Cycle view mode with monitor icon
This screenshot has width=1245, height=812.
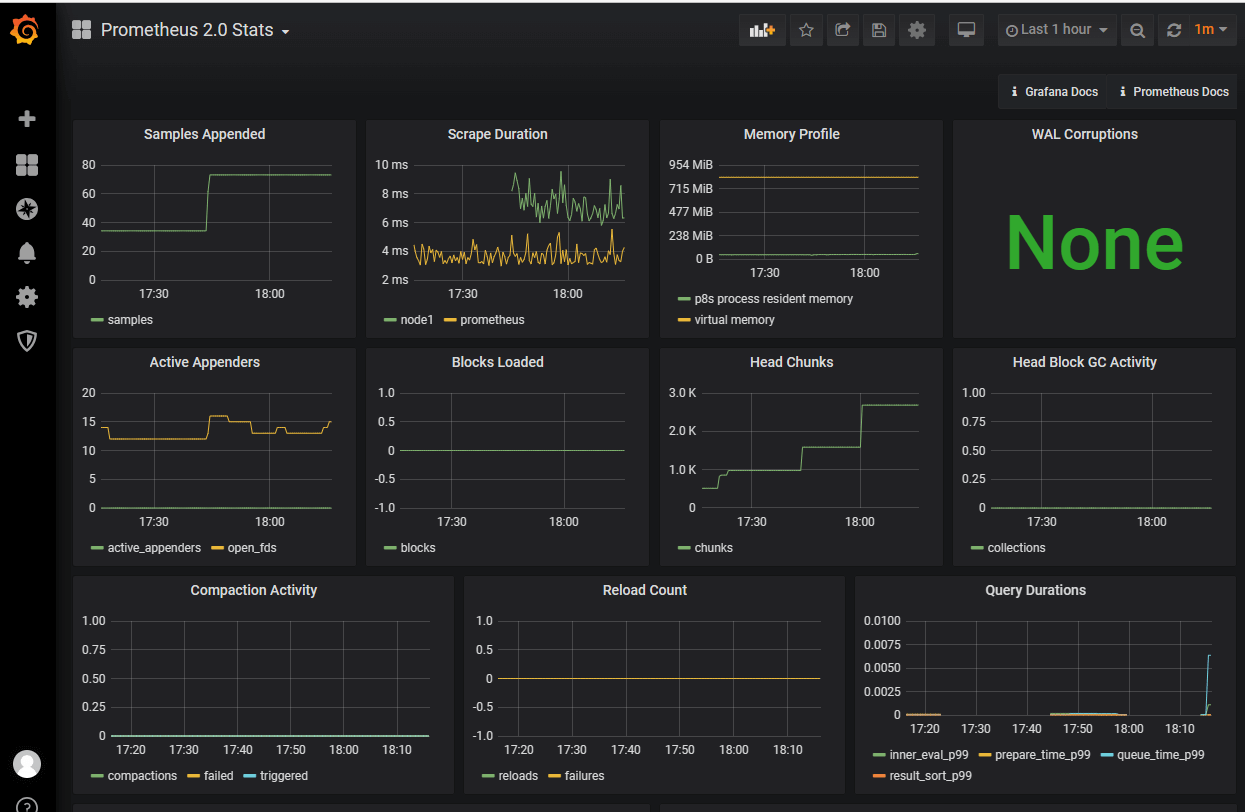[966, 30]
